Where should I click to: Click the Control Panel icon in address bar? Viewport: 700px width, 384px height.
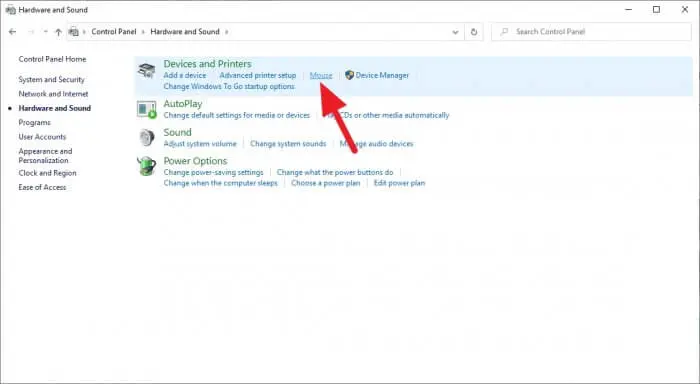pyautogui.click(x=74, y=32)
